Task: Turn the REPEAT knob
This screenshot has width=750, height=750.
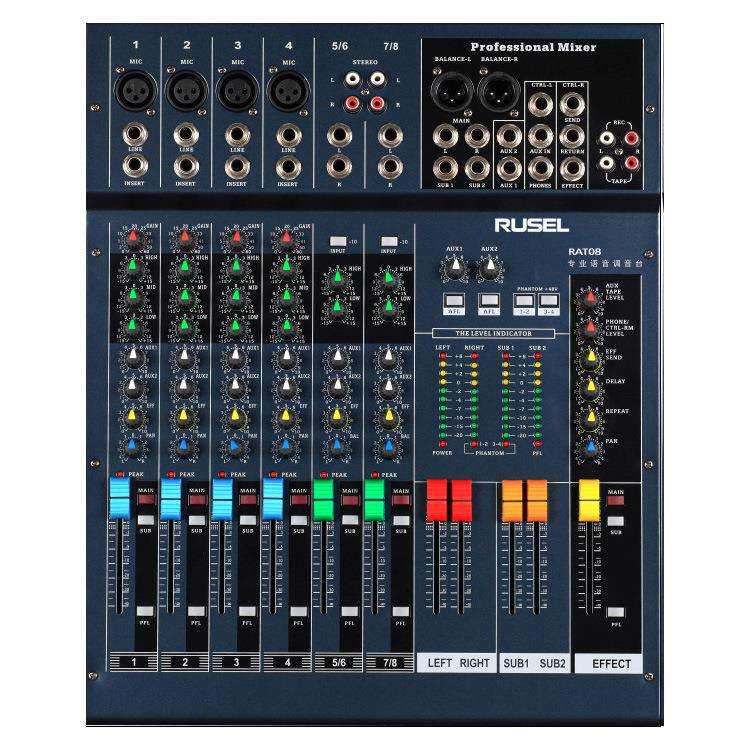Action: [591, 417]
